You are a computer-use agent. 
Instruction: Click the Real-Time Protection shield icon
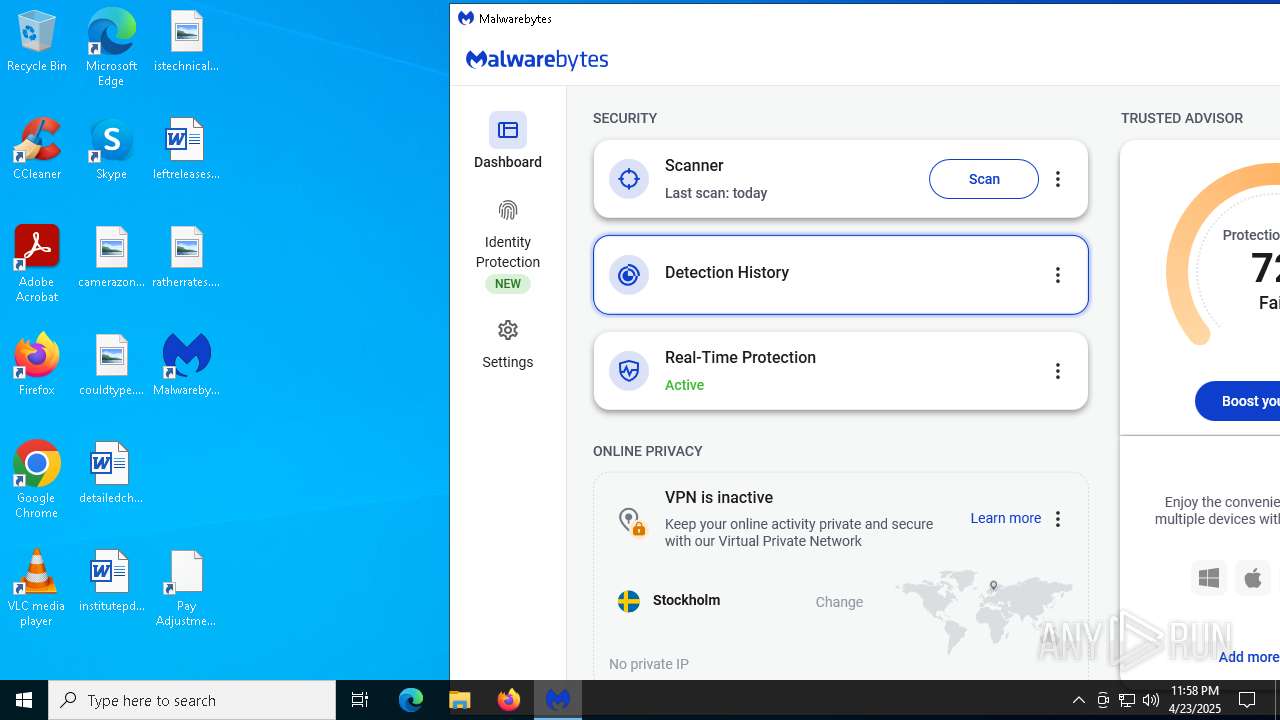pos(629,371)
